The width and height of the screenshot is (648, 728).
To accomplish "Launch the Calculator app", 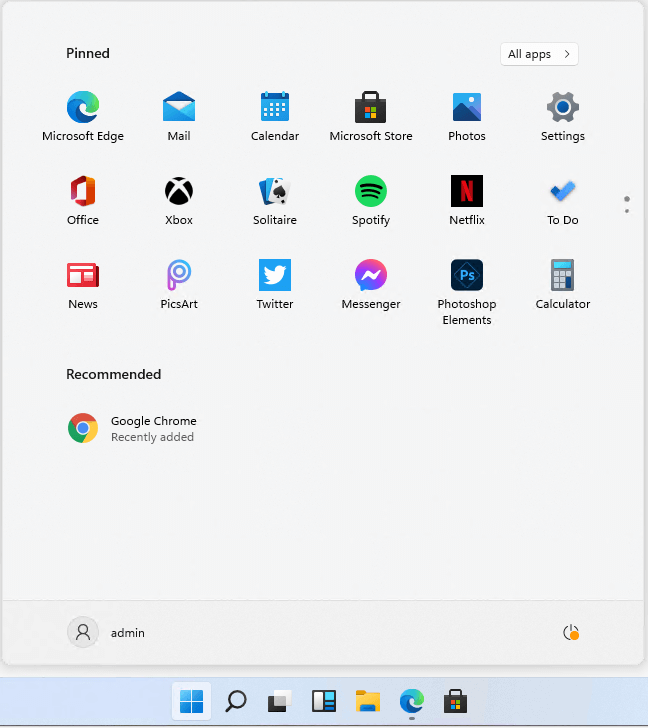I will tap(563, 284).
